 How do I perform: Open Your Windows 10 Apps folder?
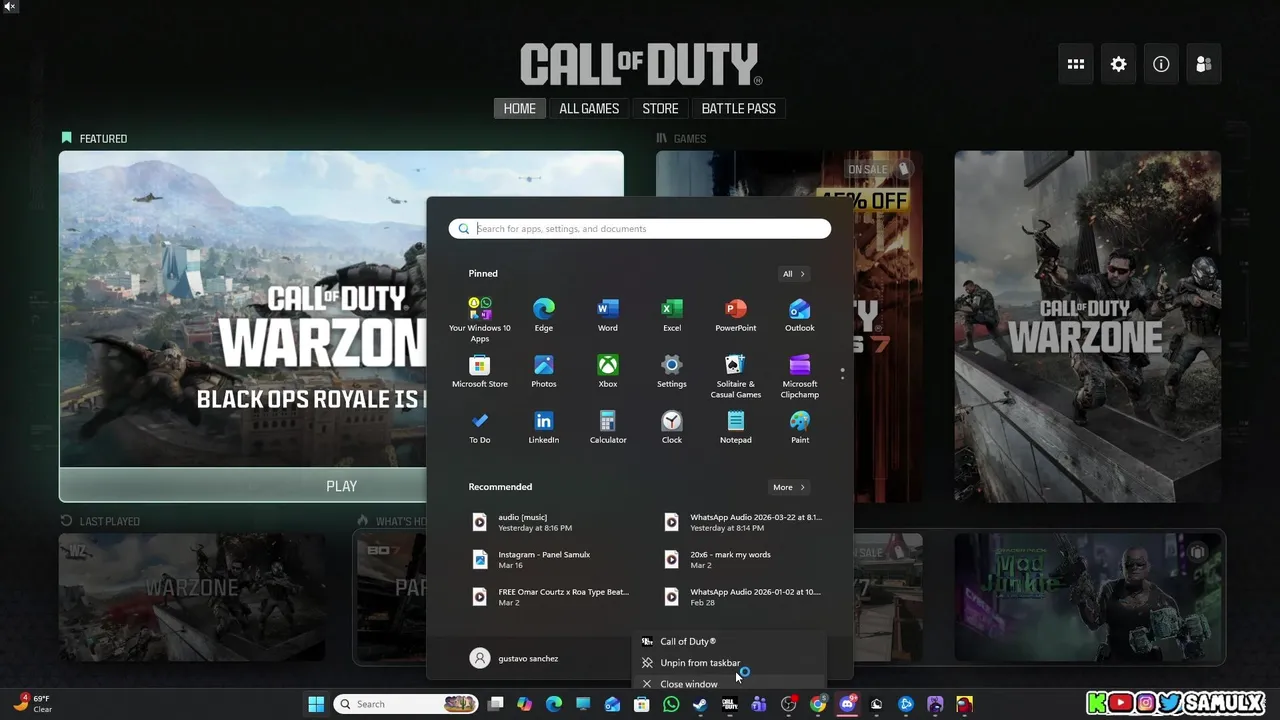tap(479, 319)
